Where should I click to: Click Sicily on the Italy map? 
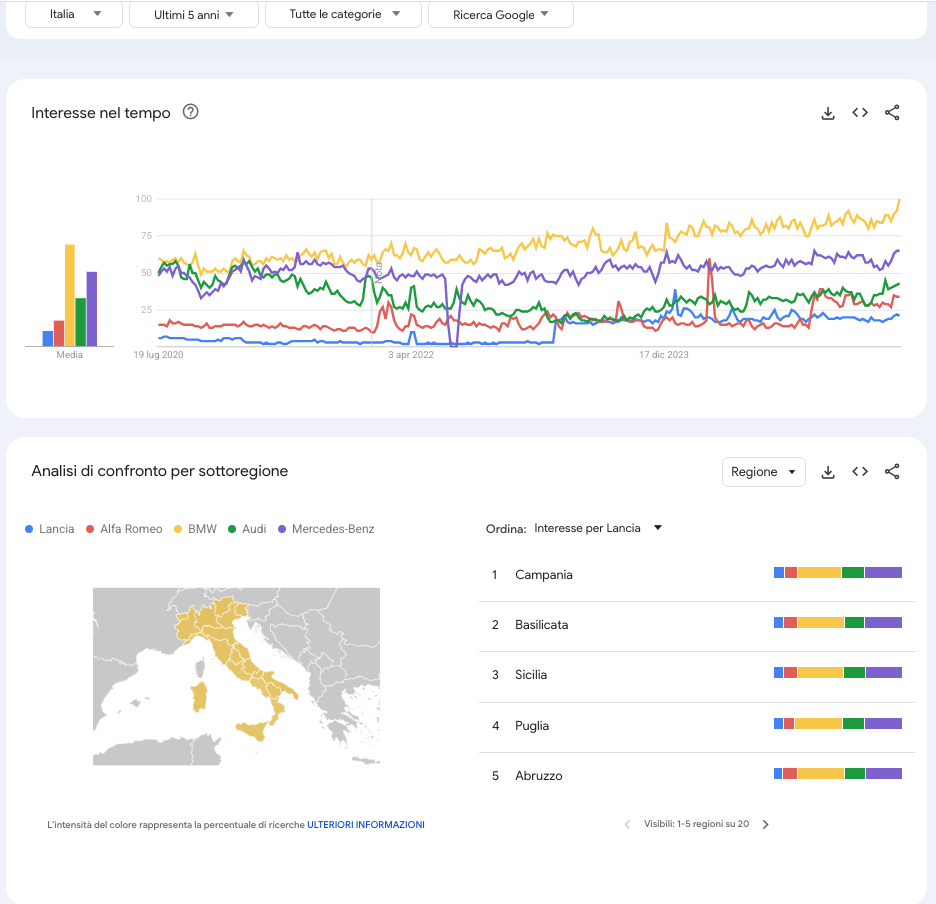(x=253, y=730)
